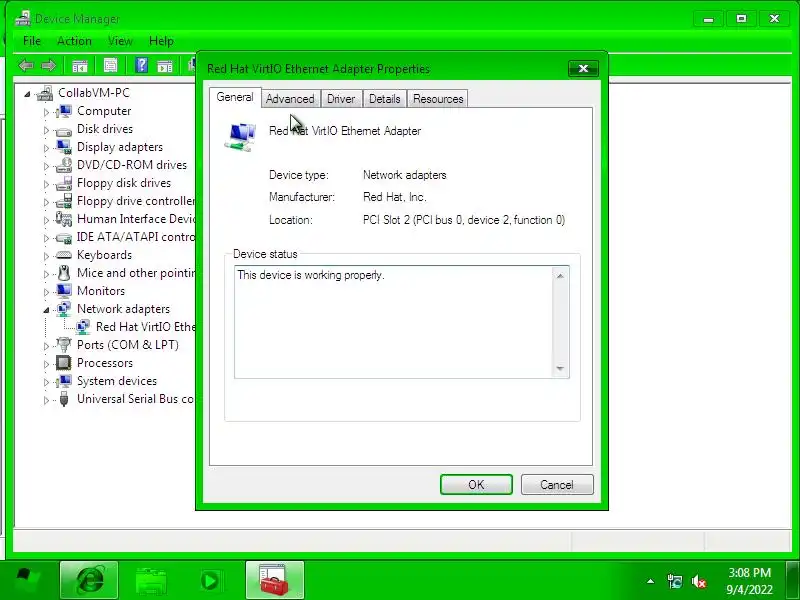
Task: Click the Device status scroll up arrow
Action: [560, 276]
